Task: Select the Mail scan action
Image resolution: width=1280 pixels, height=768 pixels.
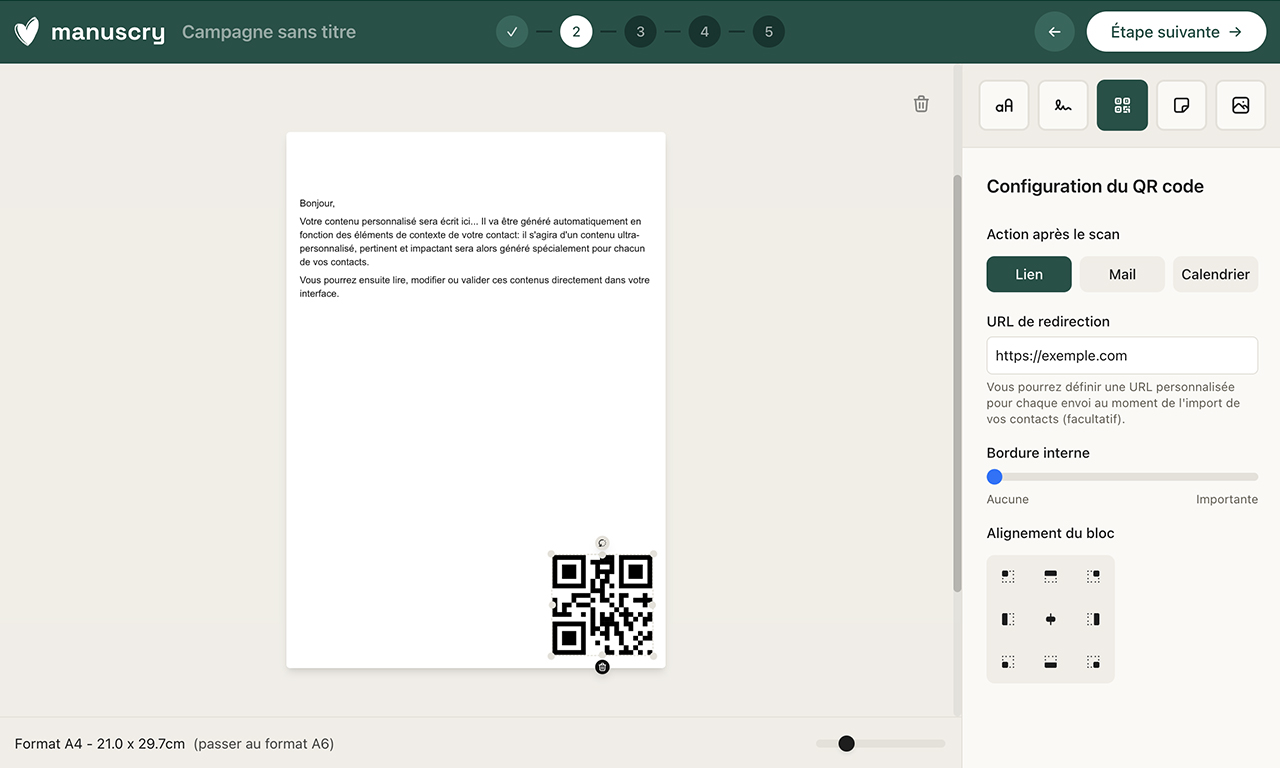Action: click(x=1121, y=274)
